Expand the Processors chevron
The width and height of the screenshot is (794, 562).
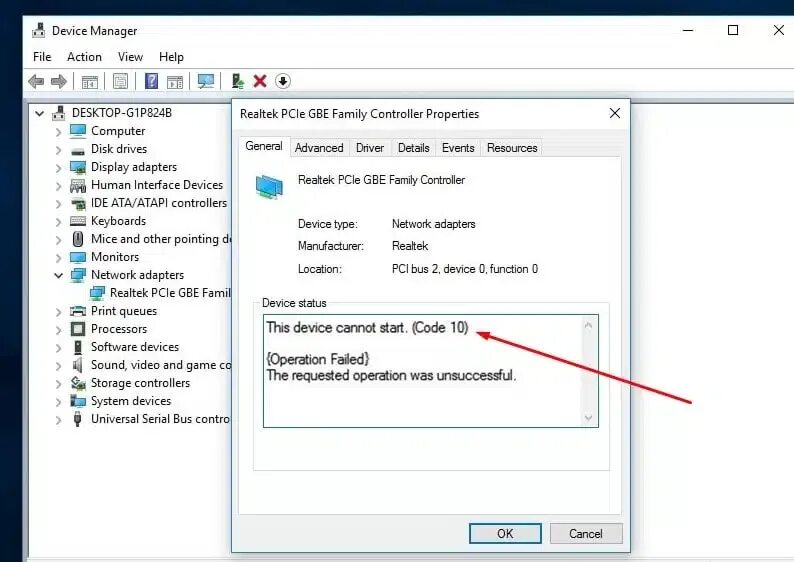pyautogui.click(x=58, y=330)
